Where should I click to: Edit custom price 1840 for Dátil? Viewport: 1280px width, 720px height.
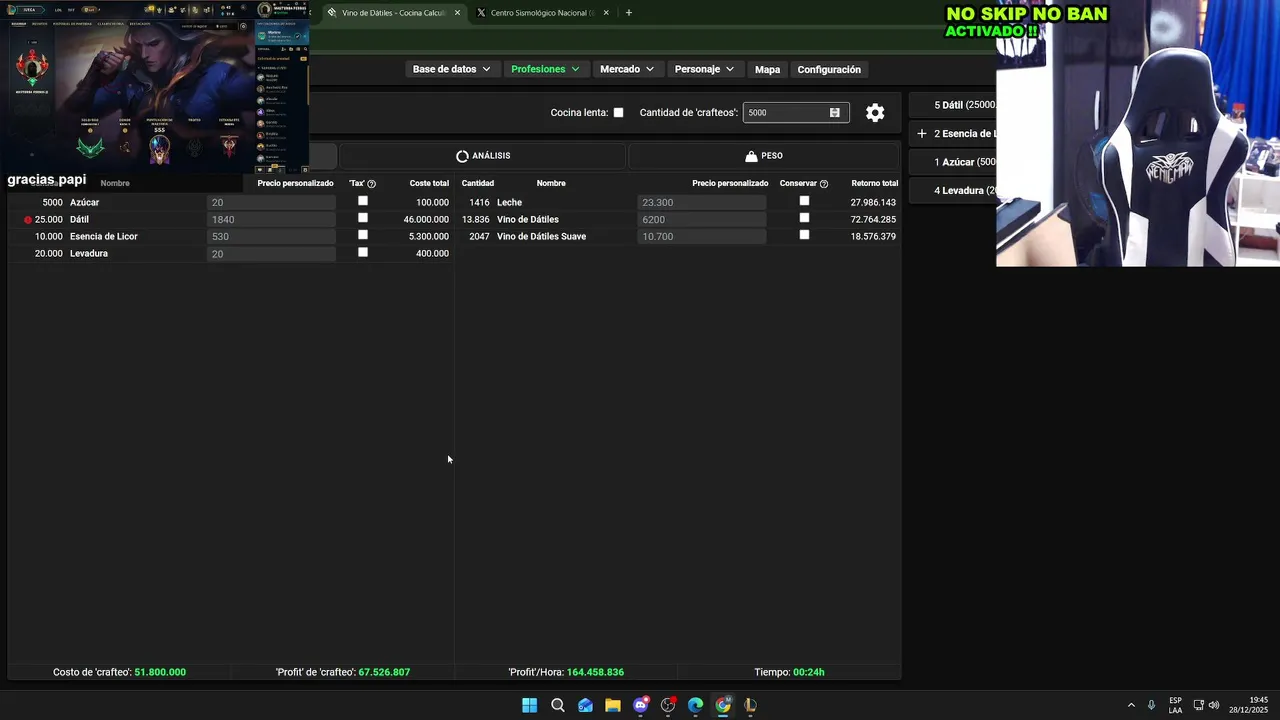point(271,220)
